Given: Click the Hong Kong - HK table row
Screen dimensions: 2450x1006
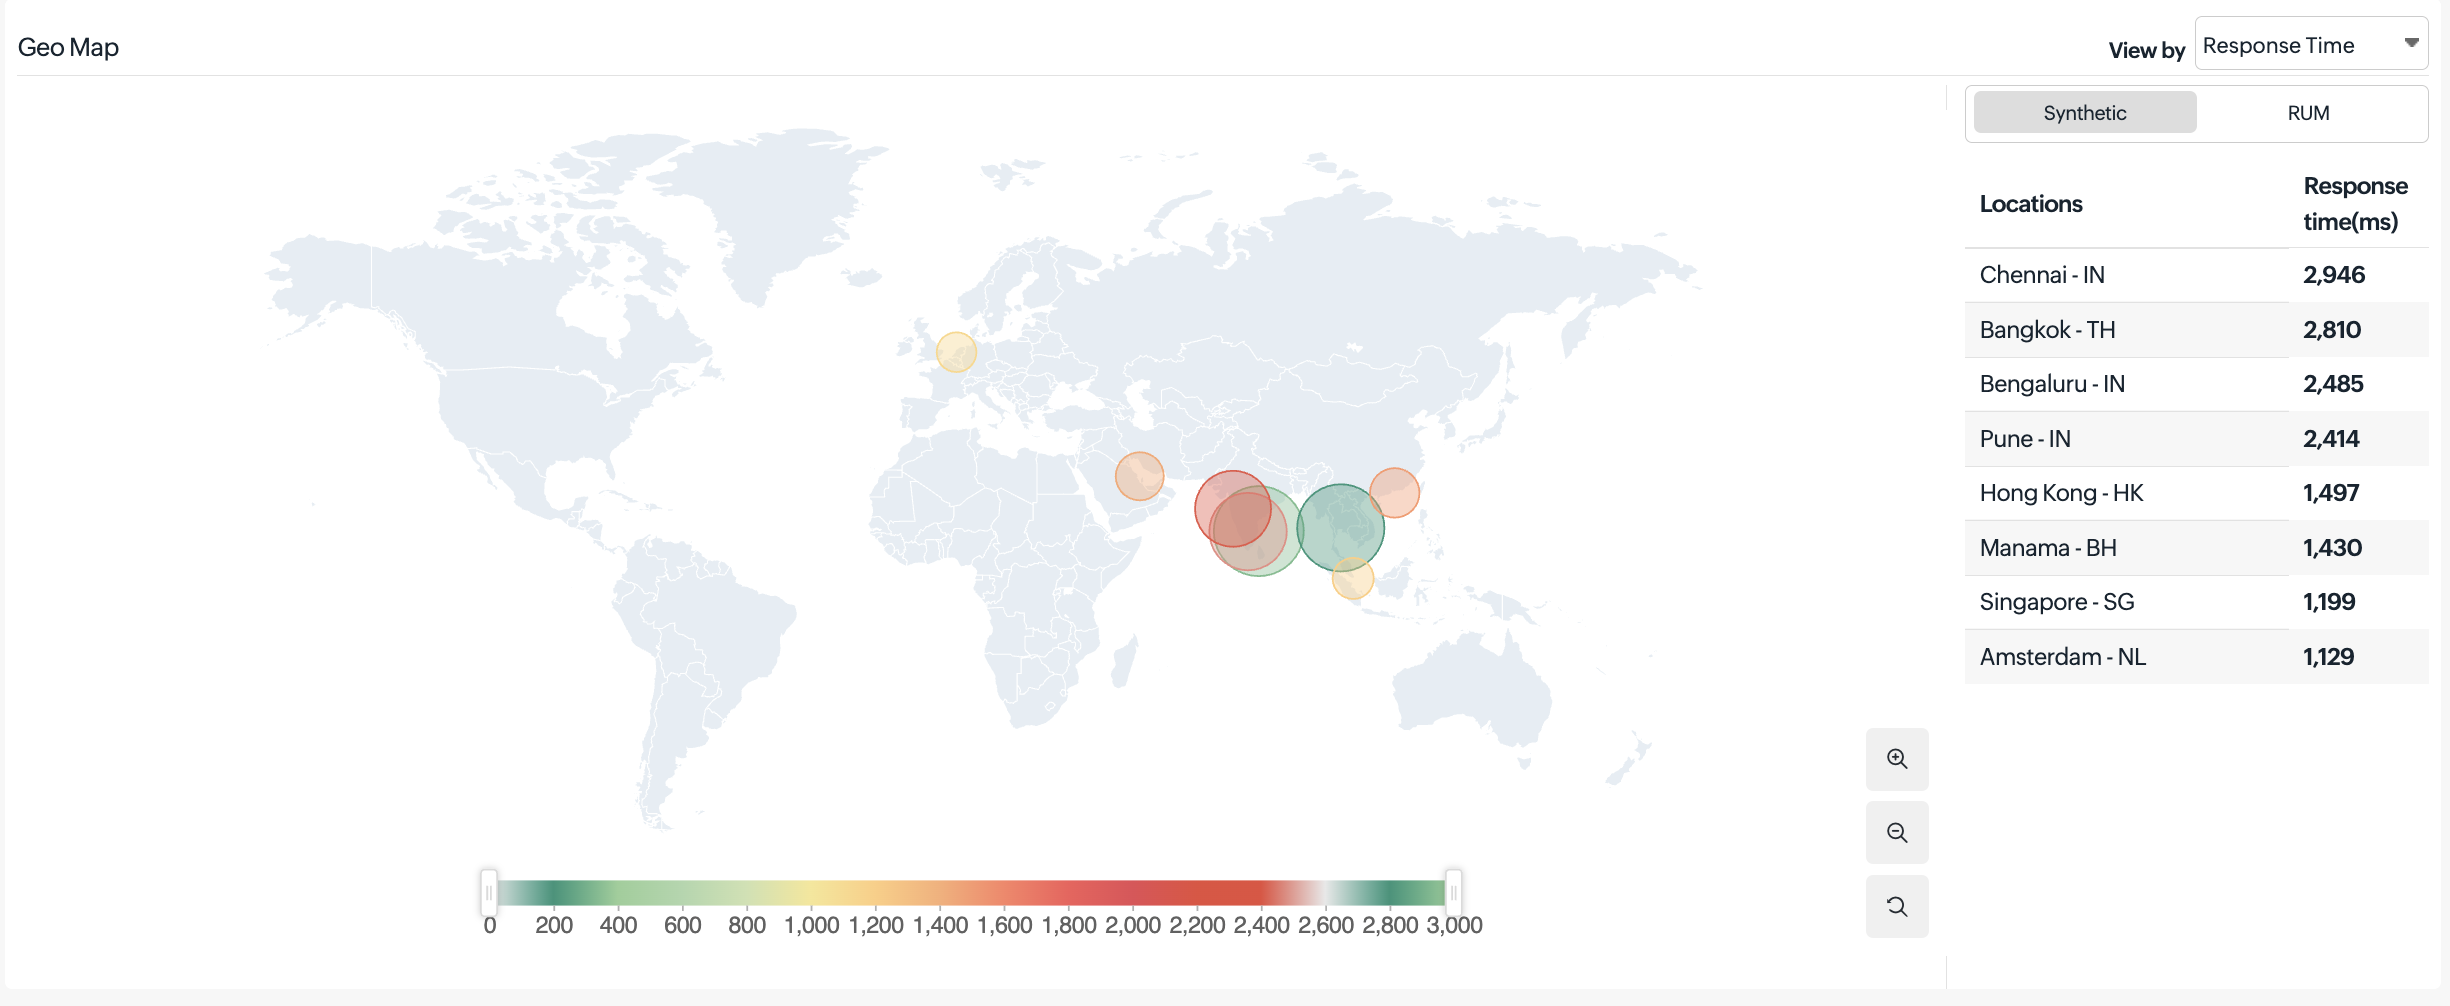Looking at the screenshot, I should coord(2195,493).
